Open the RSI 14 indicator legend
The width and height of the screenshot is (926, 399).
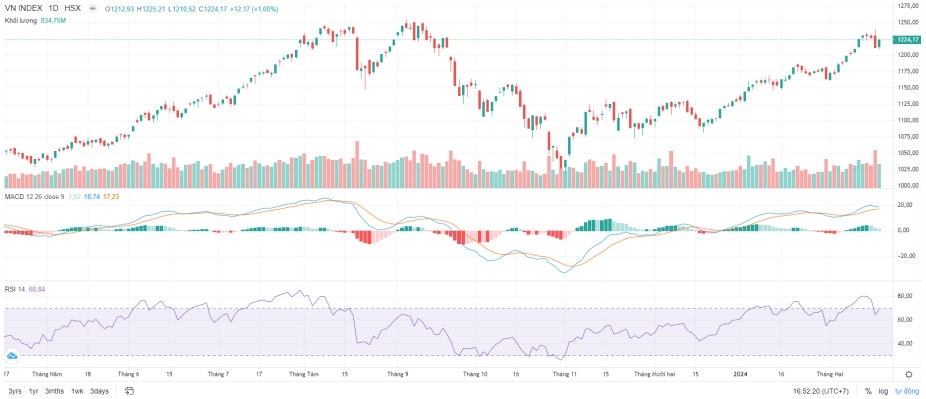[x=15, y=289]
